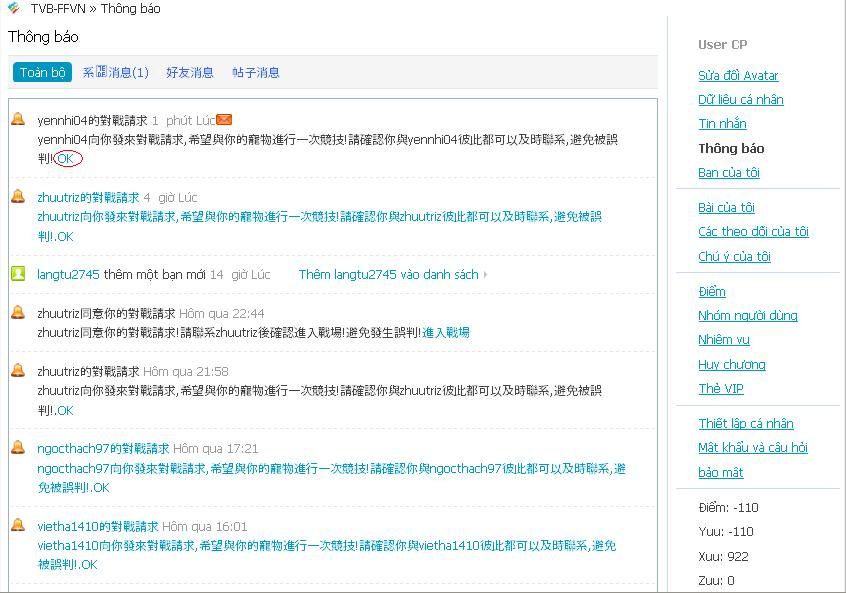The width and height of the screenshot is (846, 593).
Task: Select the Toàn bộ tab
Action: (x=42, y=72)
